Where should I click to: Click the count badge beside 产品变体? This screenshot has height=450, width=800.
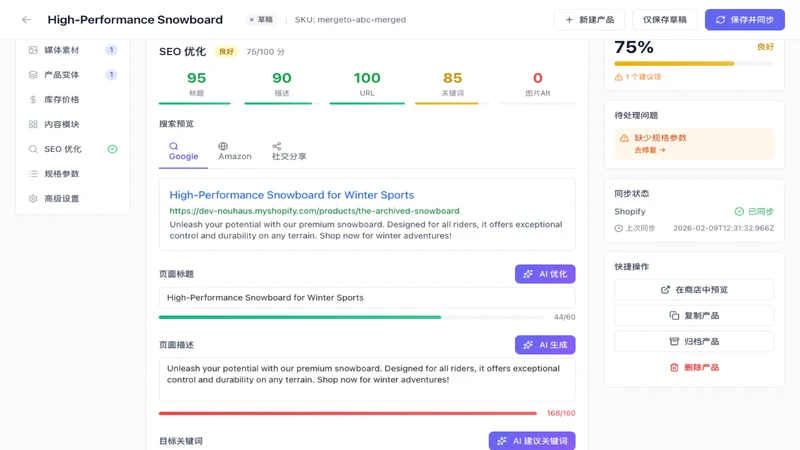(111, 75)
